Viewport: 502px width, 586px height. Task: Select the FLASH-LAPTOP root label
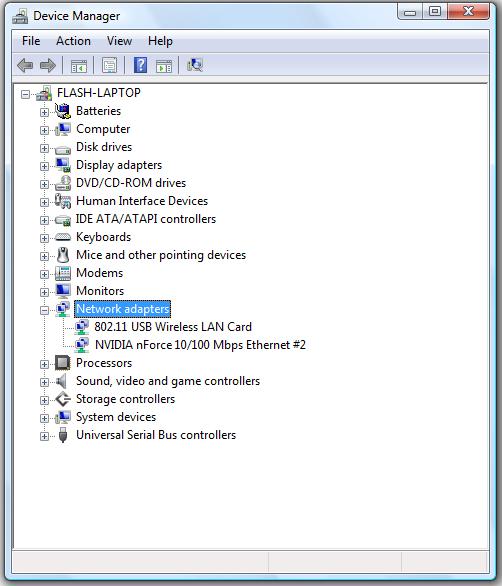click(x=99, y=93)
